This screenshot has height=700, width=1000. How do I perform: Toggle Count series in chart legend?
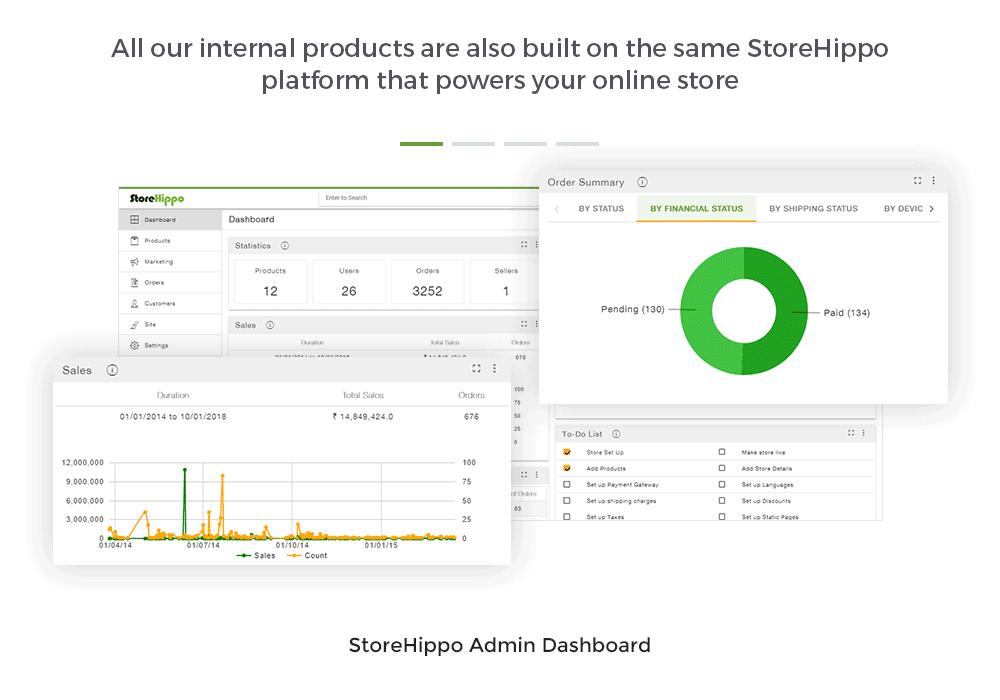point(307,556)
